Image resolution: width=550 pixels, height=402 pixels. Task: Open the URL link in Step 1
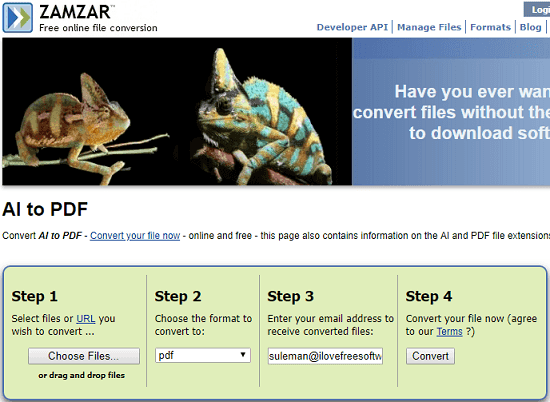[x=86, y=319]
